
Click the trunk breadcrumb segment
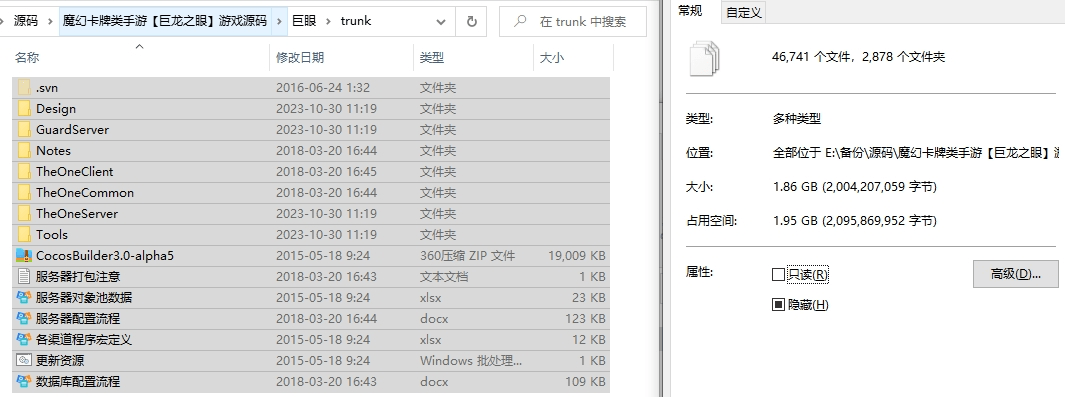tap(356, 21)
